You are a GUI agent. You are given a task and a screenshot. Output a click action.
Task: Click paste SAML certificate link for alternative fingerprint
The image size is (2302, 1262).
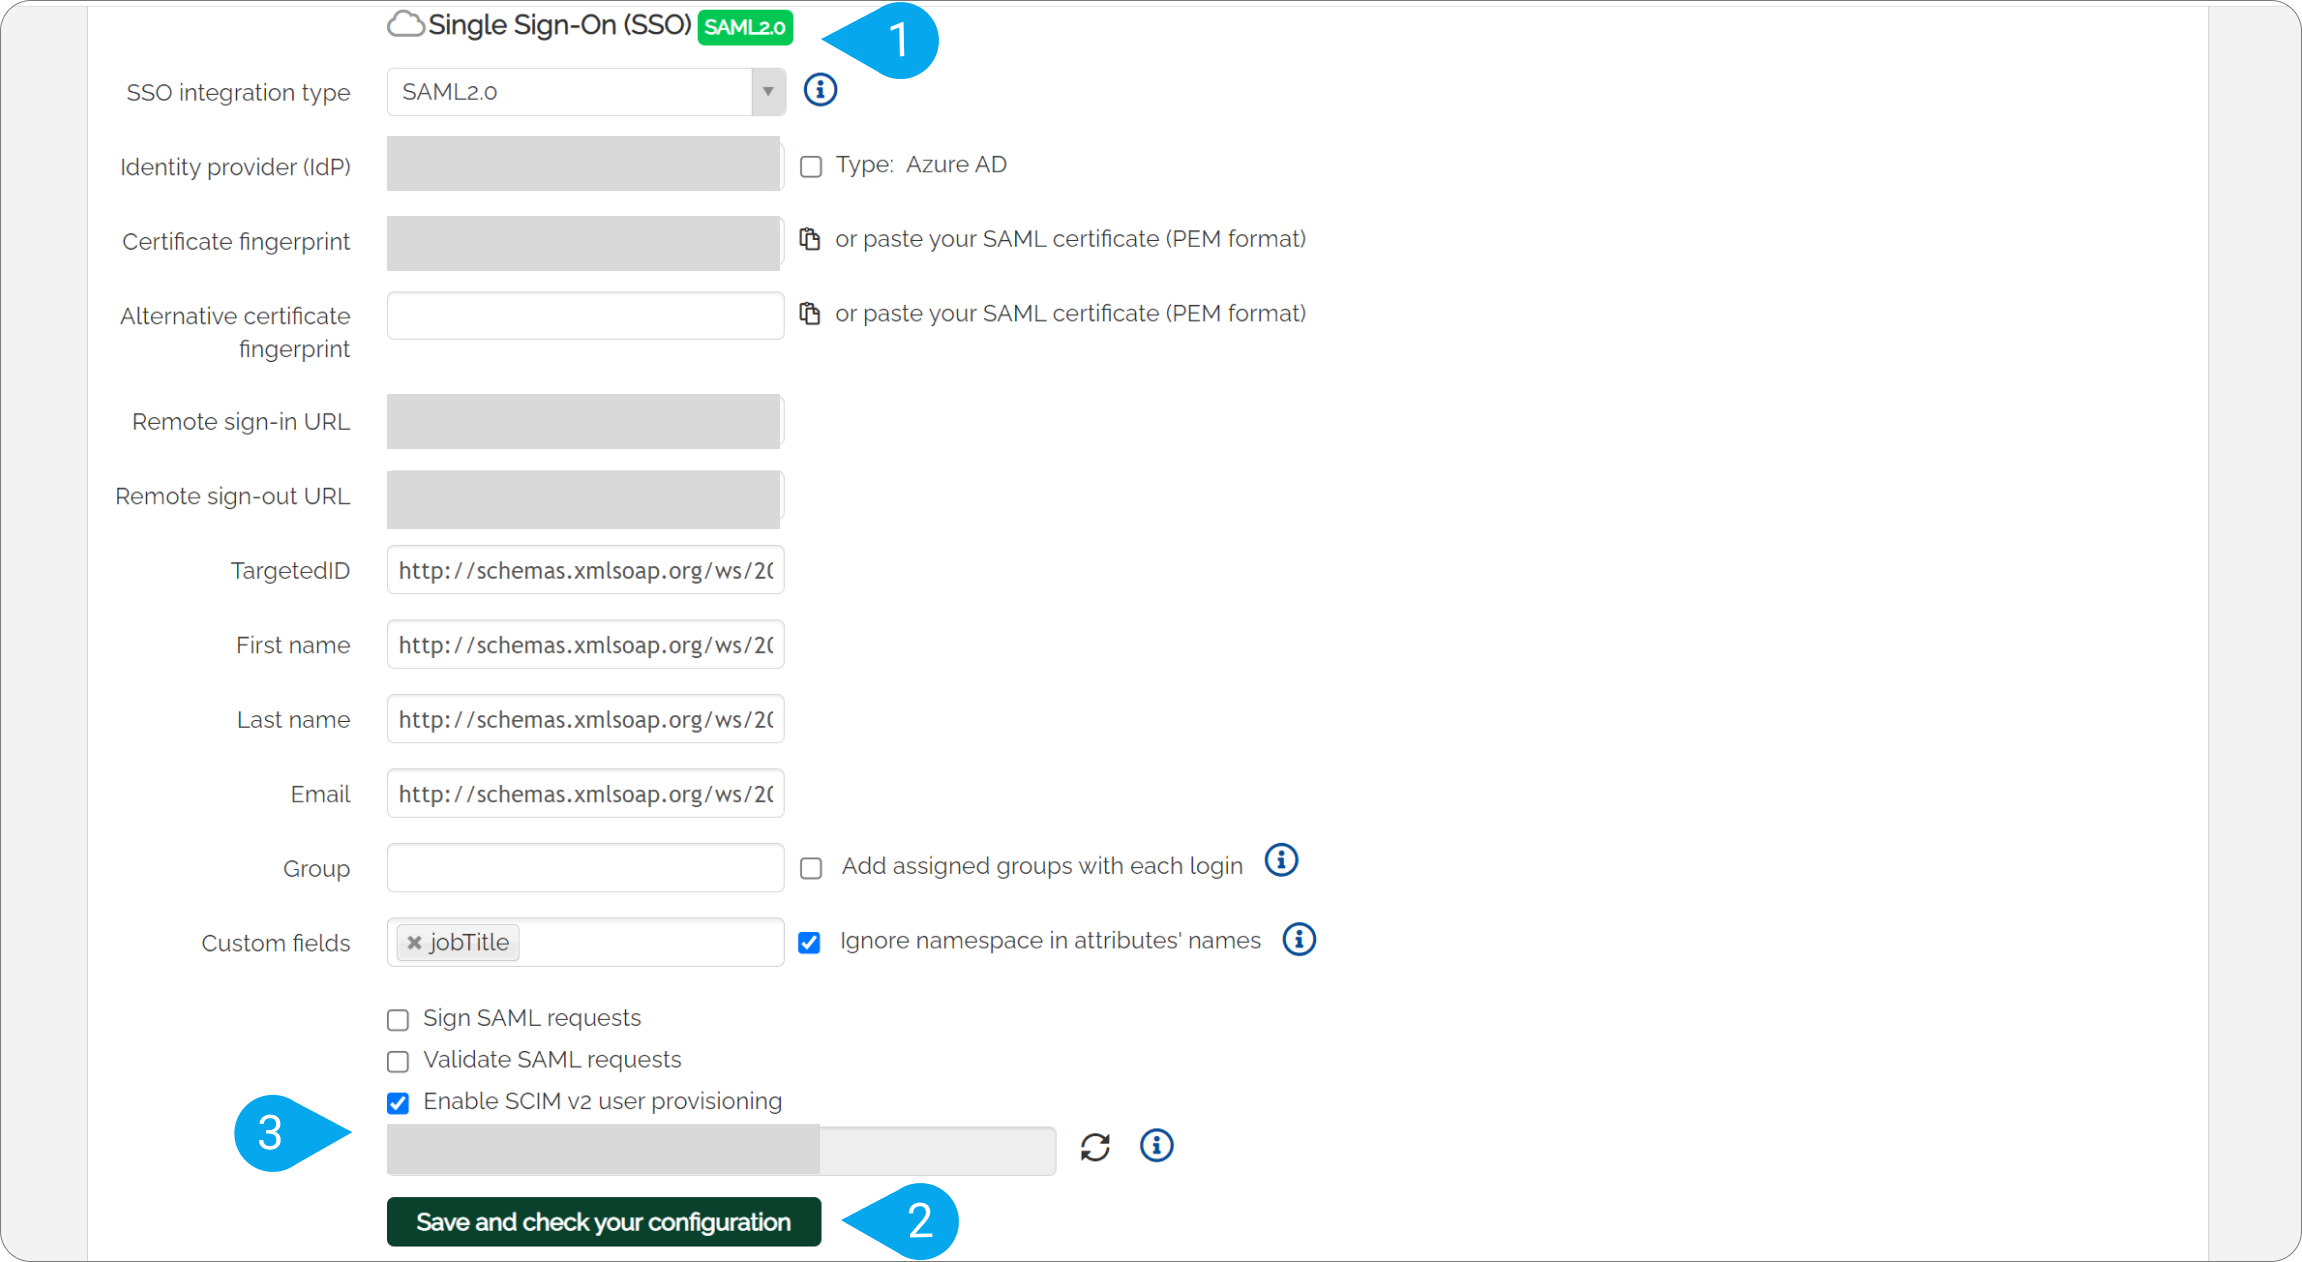(1071, 314)
